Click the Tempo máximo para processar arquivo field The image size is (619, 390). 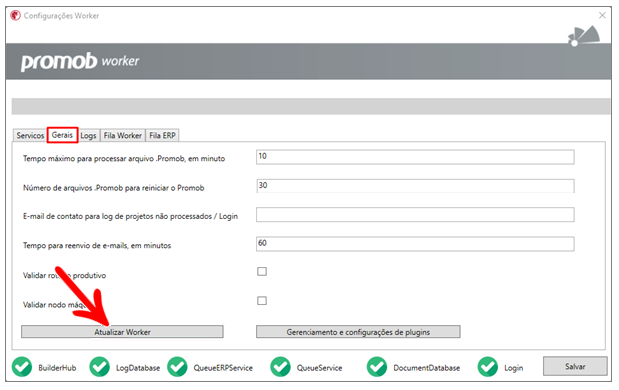pos(415,157)
